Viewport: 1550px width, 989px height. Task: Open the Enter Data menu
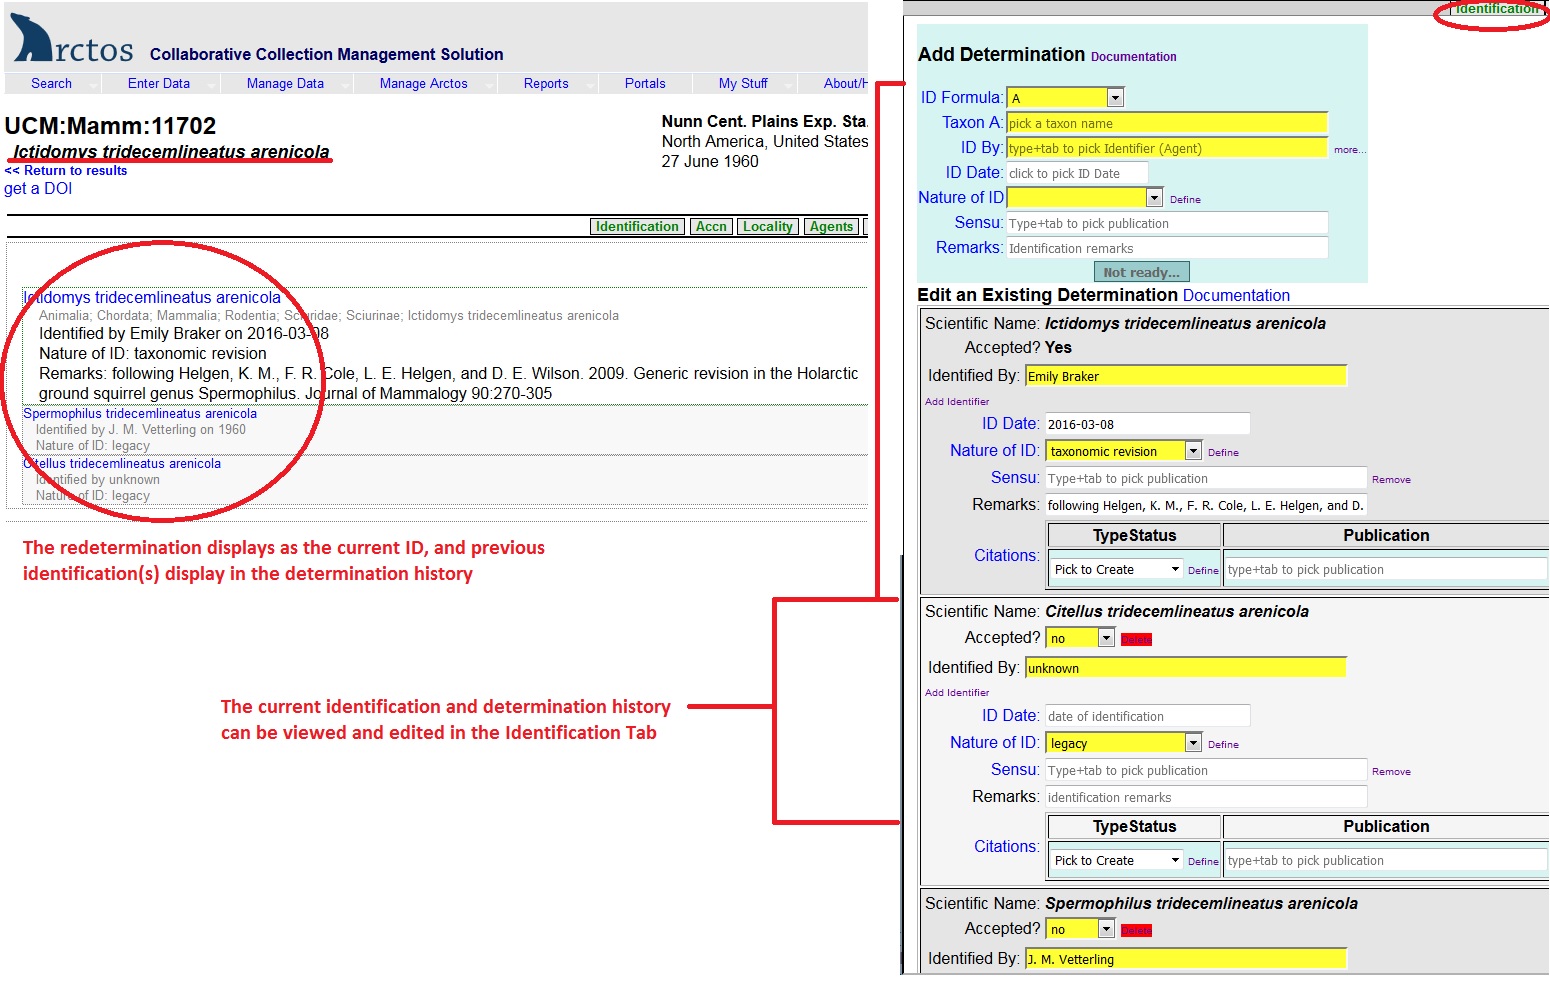pyautogui.click(x=159, y=84)
